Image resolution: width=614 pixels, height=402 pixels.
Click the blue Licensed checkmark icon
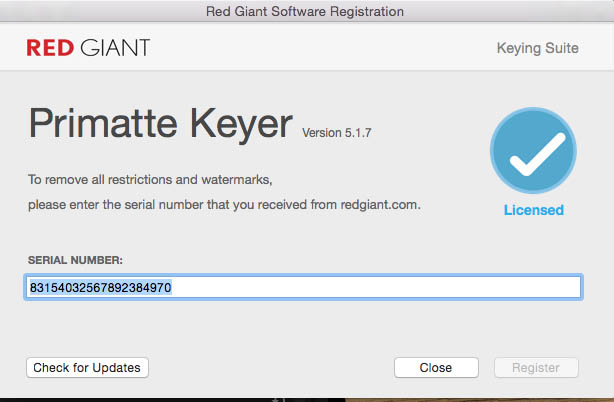pyautogui.click(x=533, y=150)
